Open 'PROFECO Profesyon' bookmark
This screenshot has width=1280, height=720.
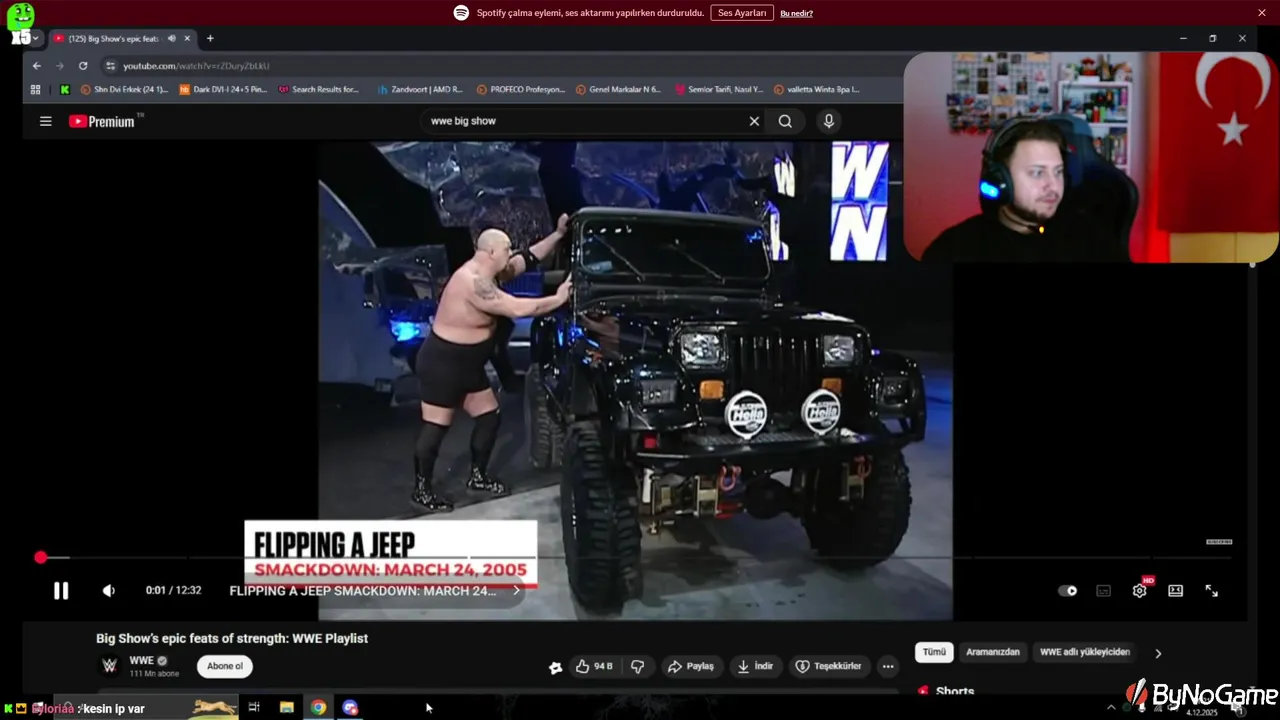click(x=521, y=89)
